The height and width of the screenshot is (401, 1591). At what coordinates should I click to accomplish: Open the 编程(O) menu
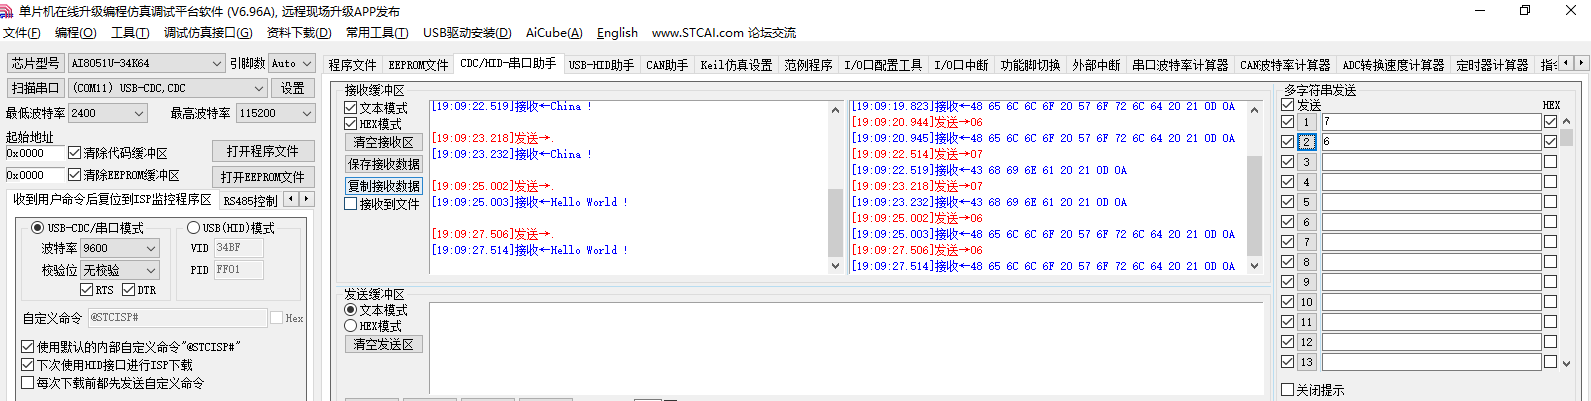76,33
